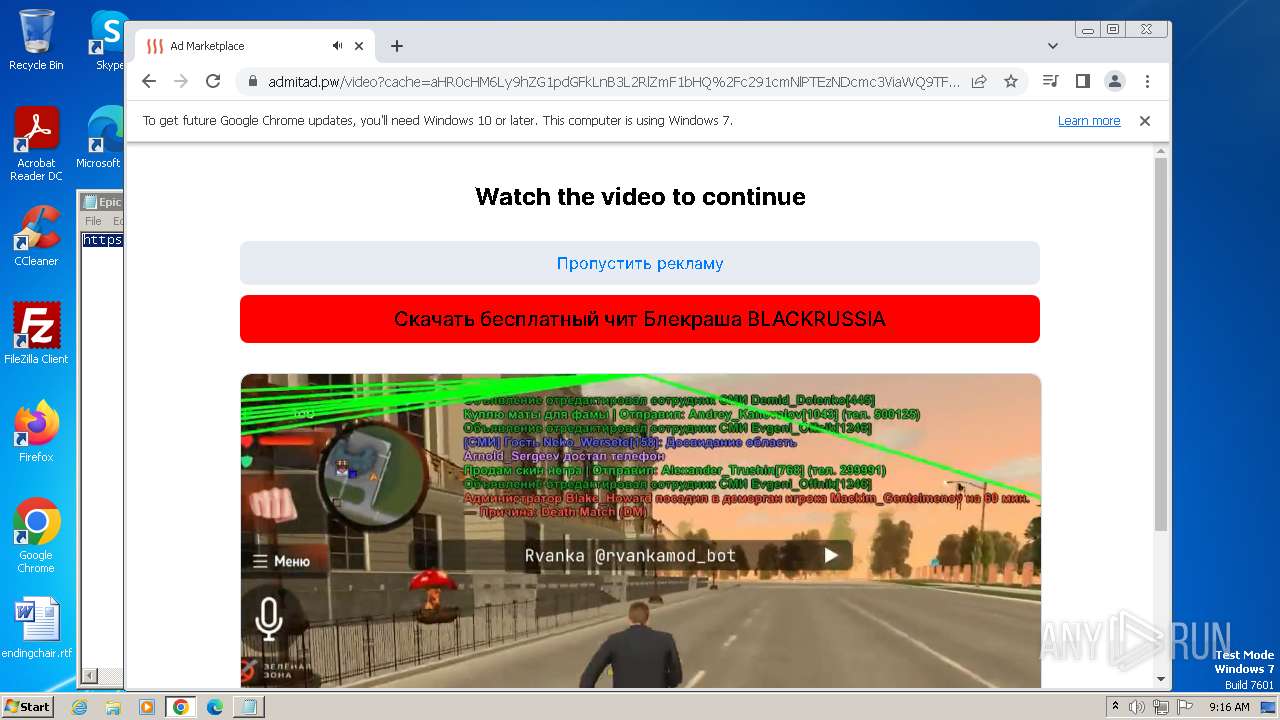Show hidden system tray icons
The height and width of the screenshot is (720, 1280).
pos(1115,707)
